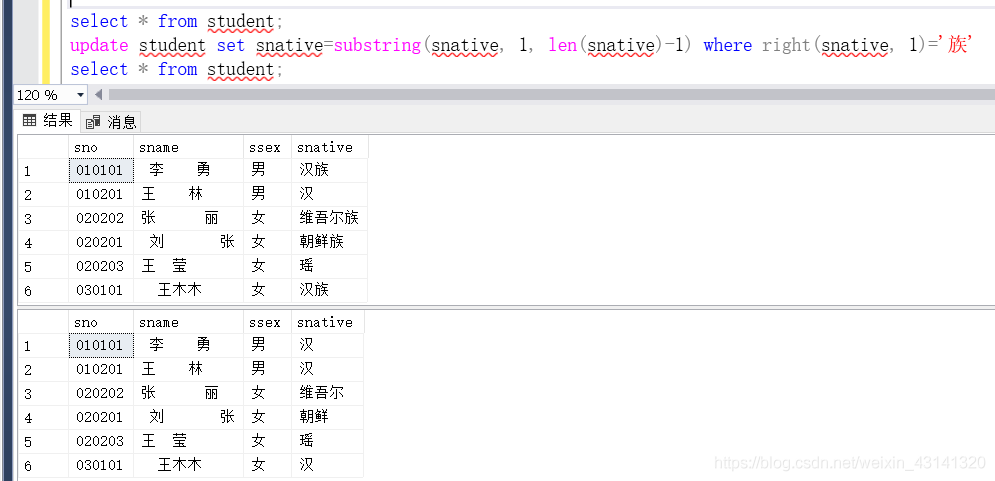Click the update keyword in the SQL editor
This screenshot has width=995, height=481.
[99, 45]
